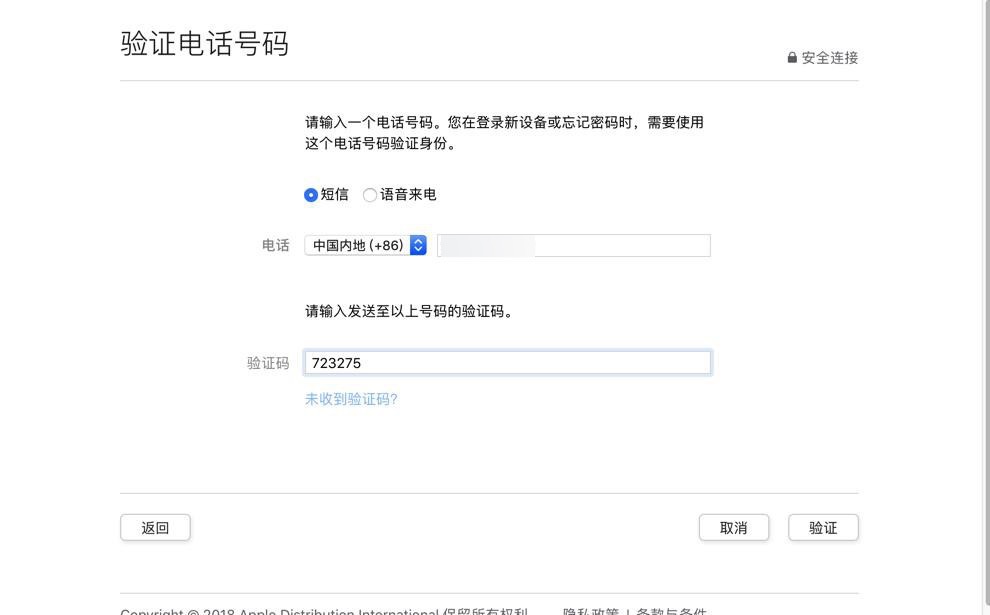Click the vertical scrollbar at the window edge

(985, 300)
